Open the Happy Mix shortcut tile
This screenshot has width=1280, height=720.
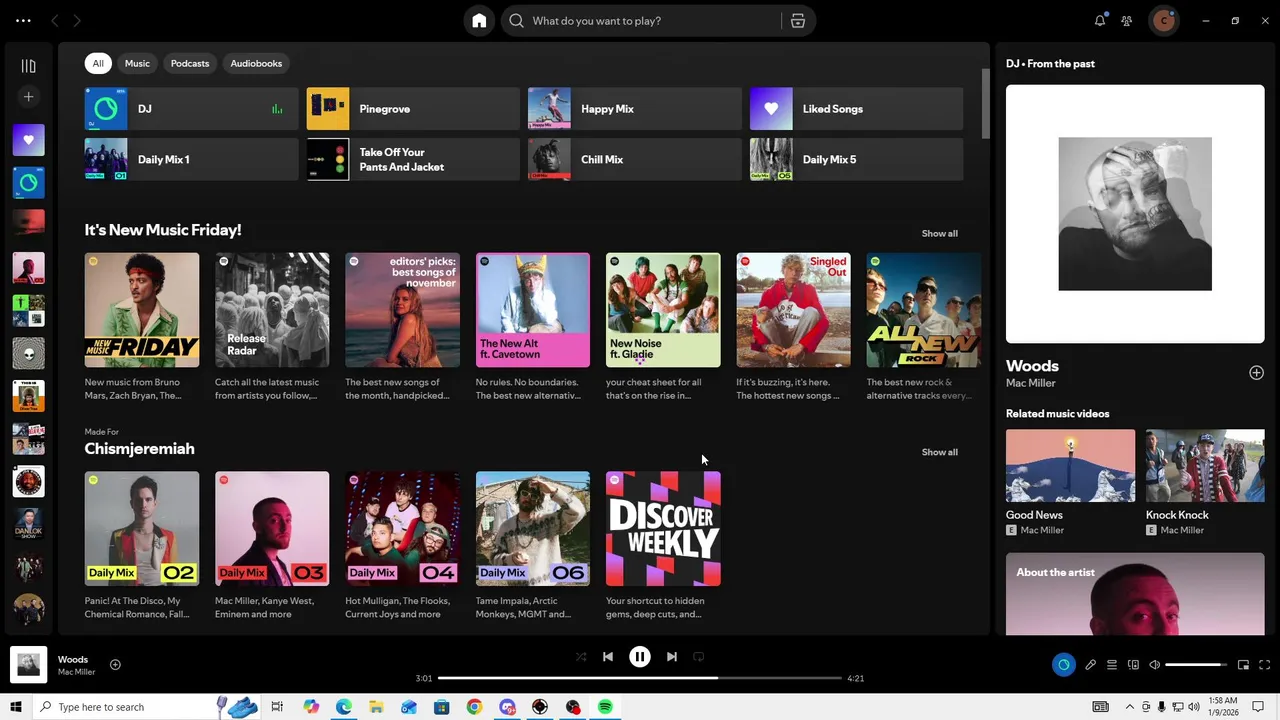point(634,109)
